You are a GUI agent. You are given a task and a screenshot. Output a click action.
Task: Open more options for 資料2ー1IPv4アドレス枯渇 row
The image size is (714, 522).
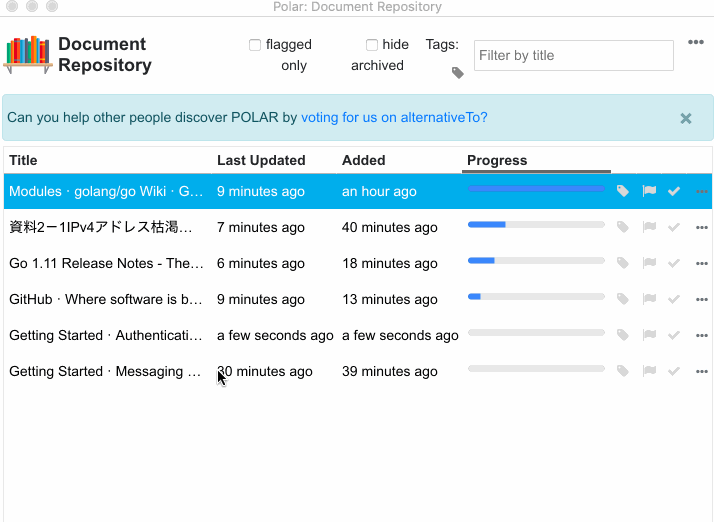[702, 227]
